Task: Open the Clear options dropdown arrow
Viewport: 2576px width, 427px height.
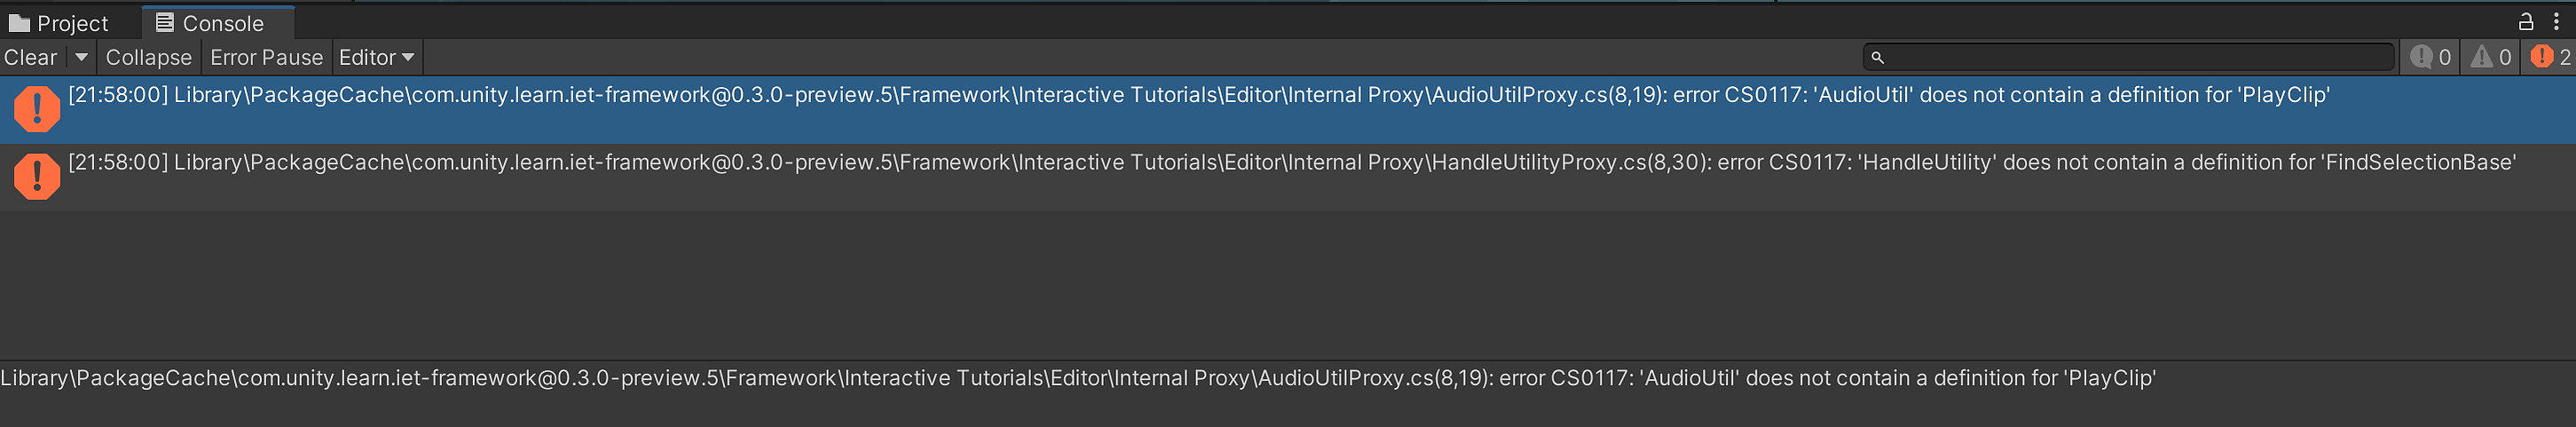Action: (81, 58)
